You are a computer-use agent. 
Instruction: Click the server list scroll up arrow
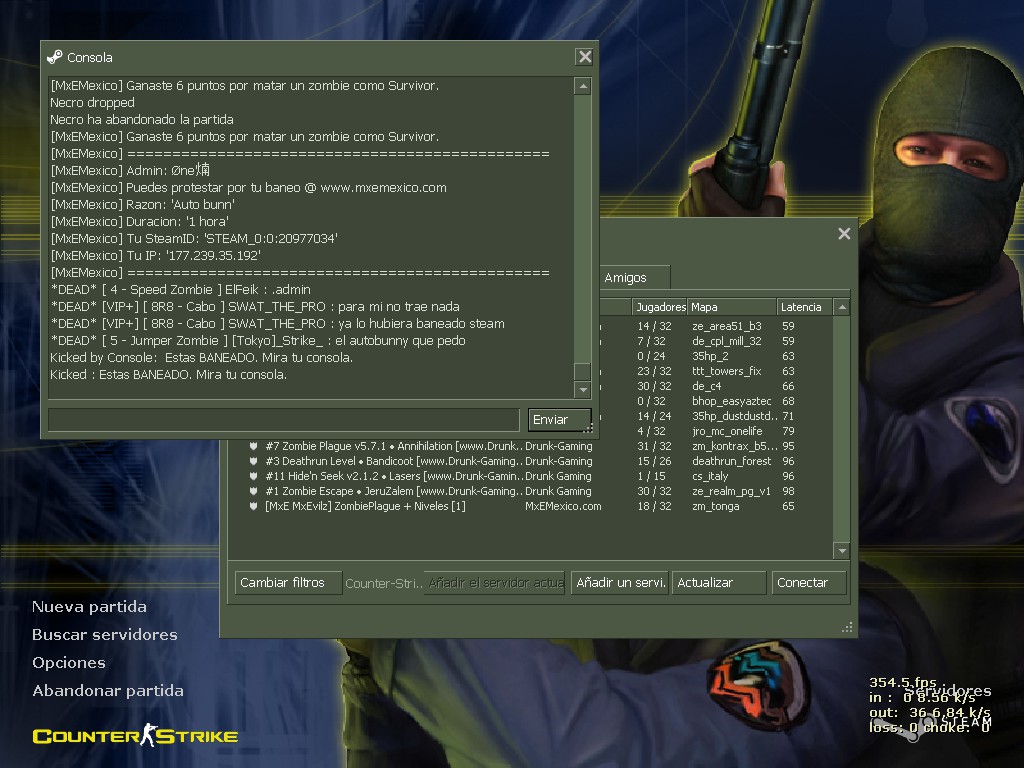842,307
